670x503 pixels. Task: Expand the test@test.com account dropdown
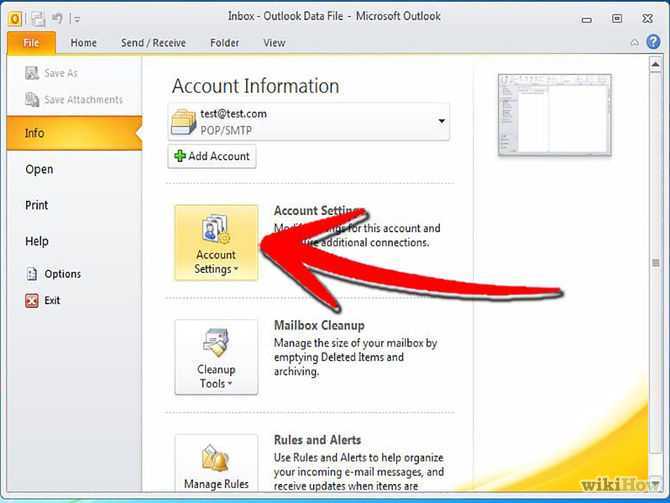pos(441,121)
